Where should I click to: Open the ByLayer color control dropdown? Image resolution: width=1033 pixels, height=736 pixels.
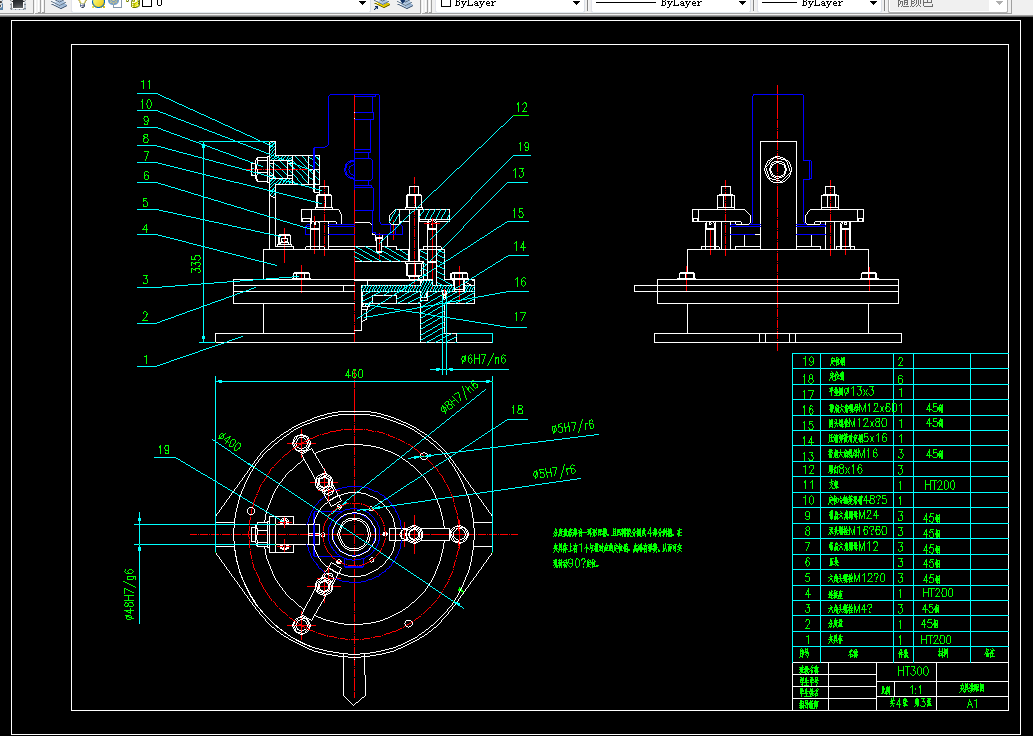[511, 3]
